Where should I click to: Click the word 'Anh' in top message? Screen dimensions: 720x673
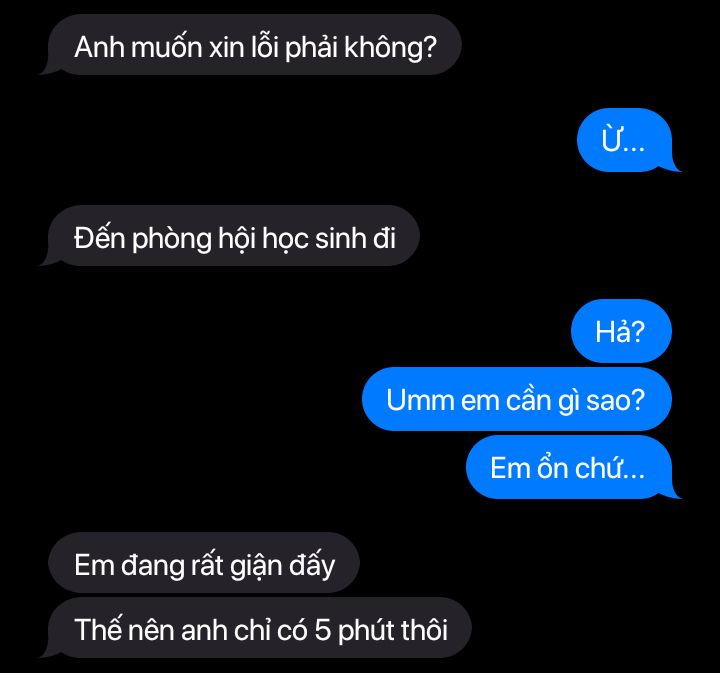coord(99,47)
